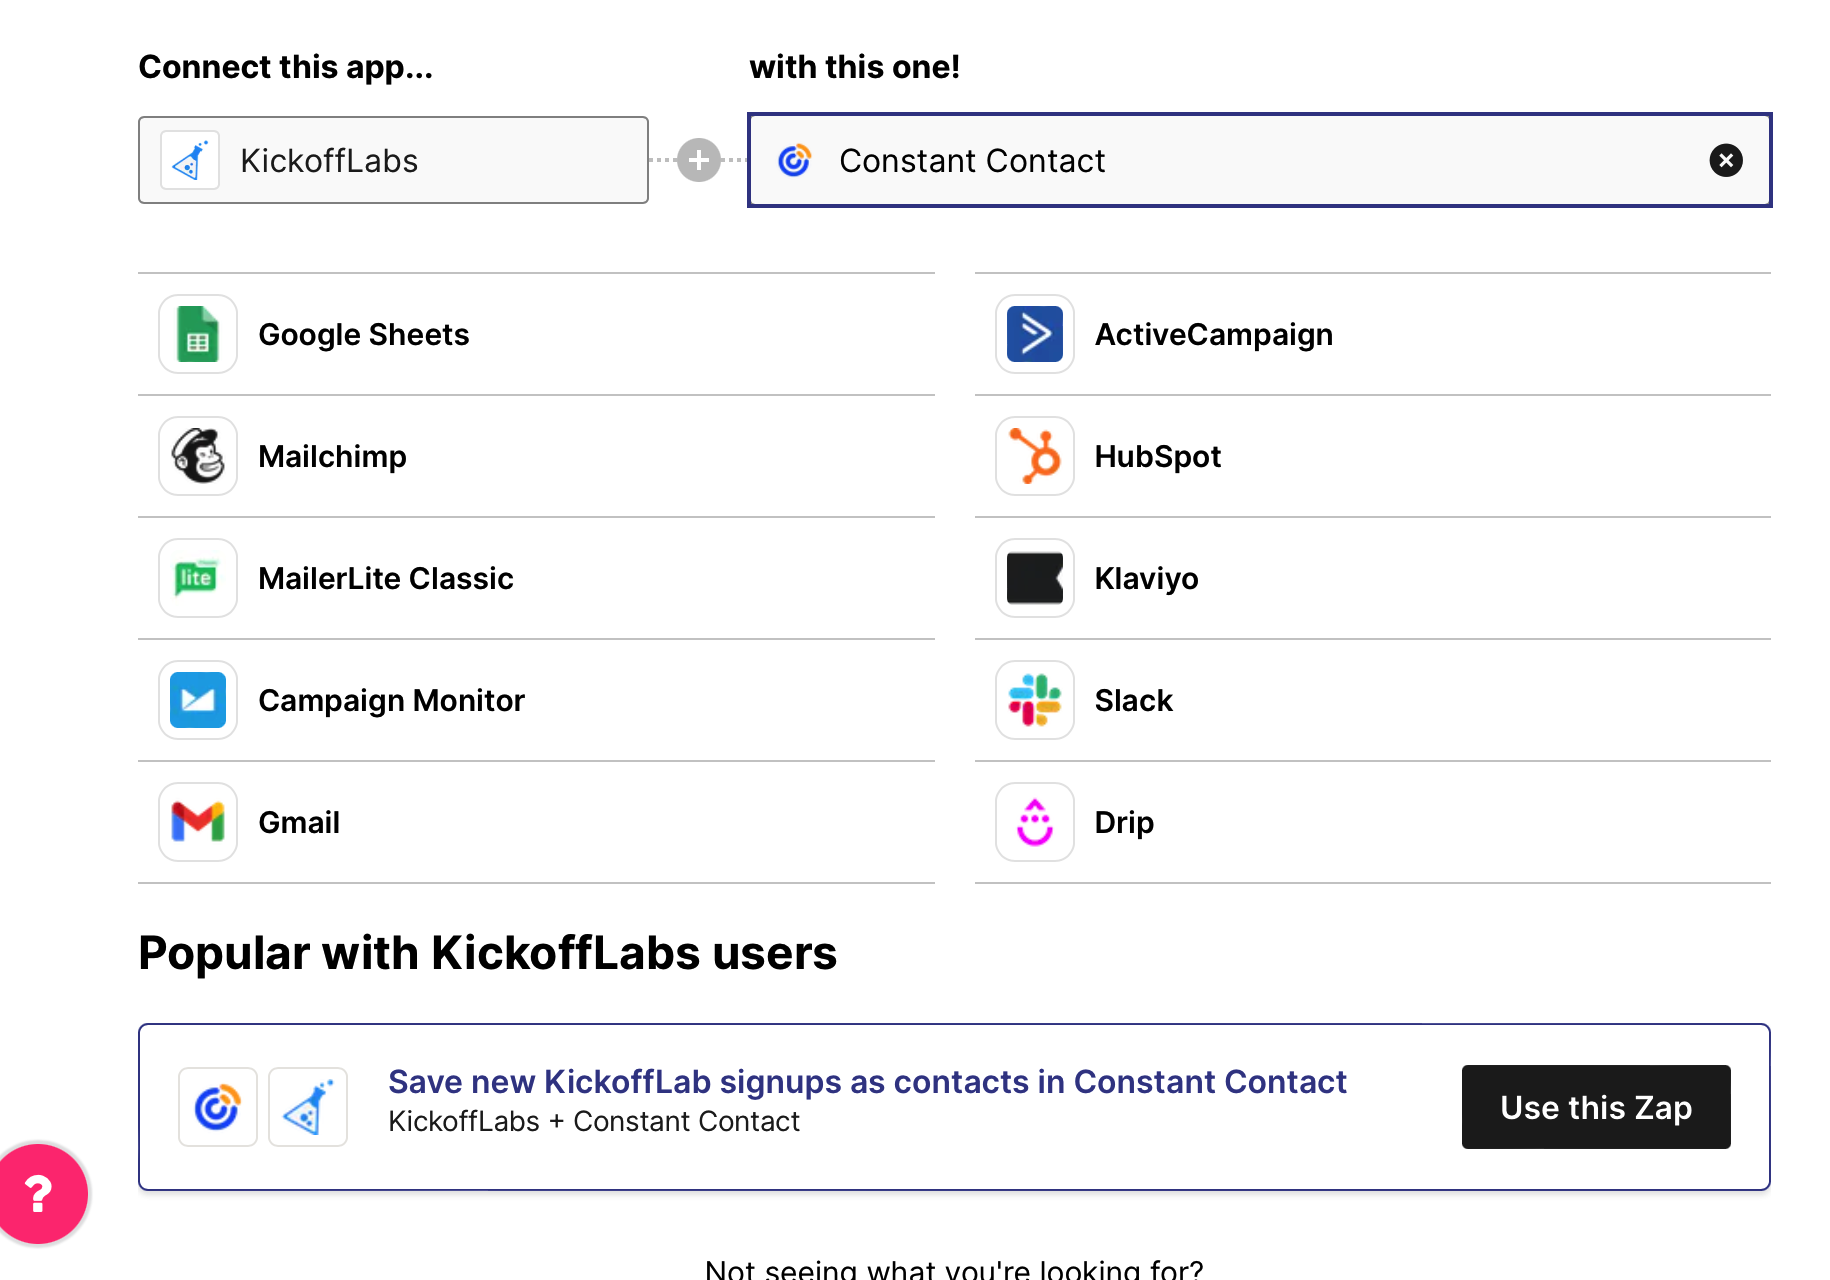This screenshot has width=1830, height=1280.
Task: Select the HubSpot icon
Action: [1035, 456]
